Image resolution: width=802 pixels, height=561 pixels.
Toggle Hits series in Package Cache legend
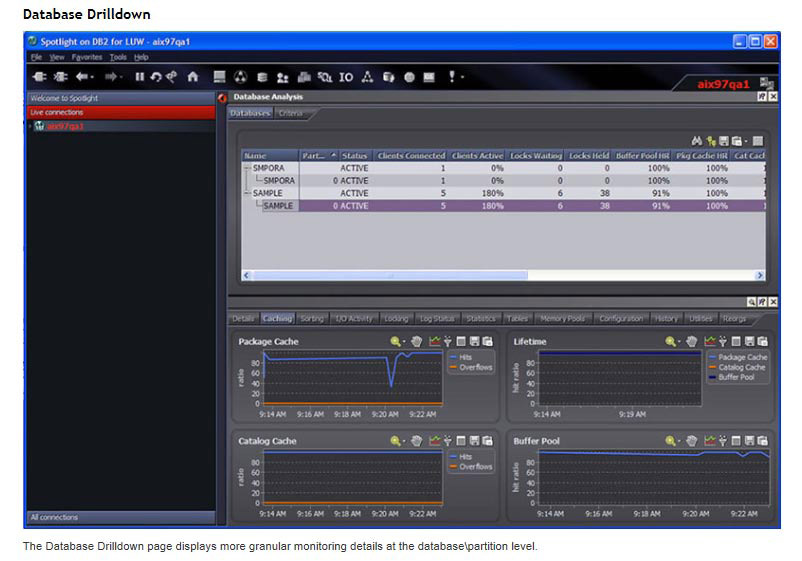pos(461,357)
